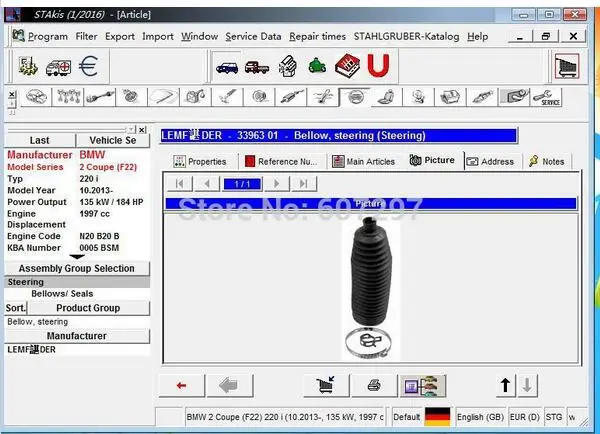Image resolution: width=600 pixels, height=434 pixels.
Task: Click the Product Group header button
Action: click(x=88, y=308)
